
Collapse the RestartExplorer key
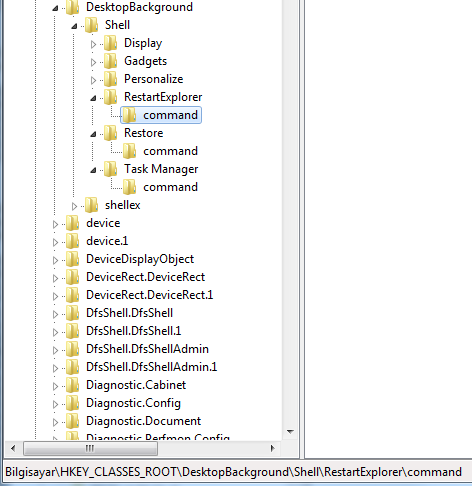(x=93, y=98)
